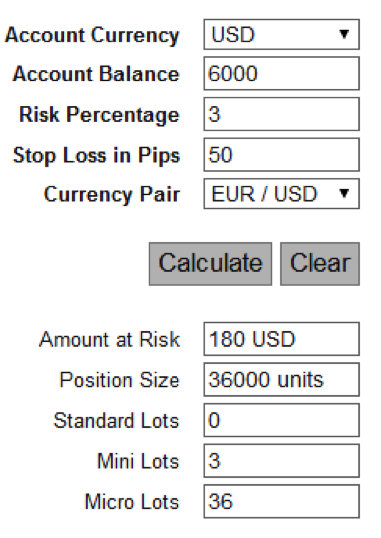Click the Standard Lots result field
Viewport: 381px width, 538px height.
pos(281,420)
